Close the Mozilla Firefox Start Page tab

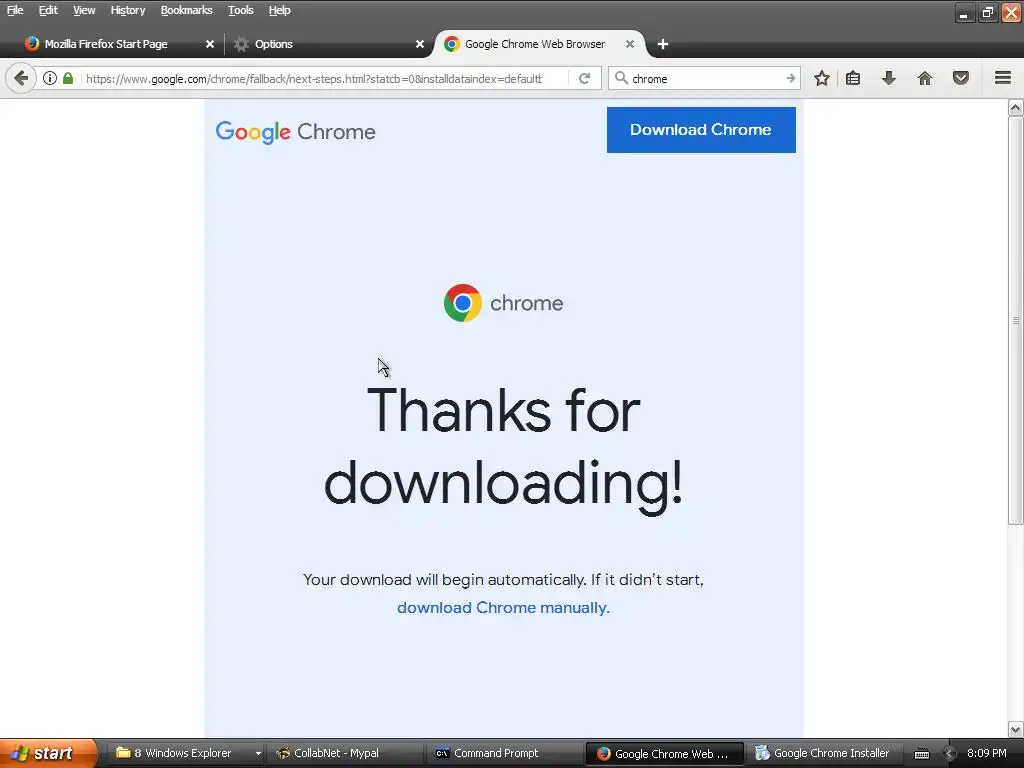[210, 44]
